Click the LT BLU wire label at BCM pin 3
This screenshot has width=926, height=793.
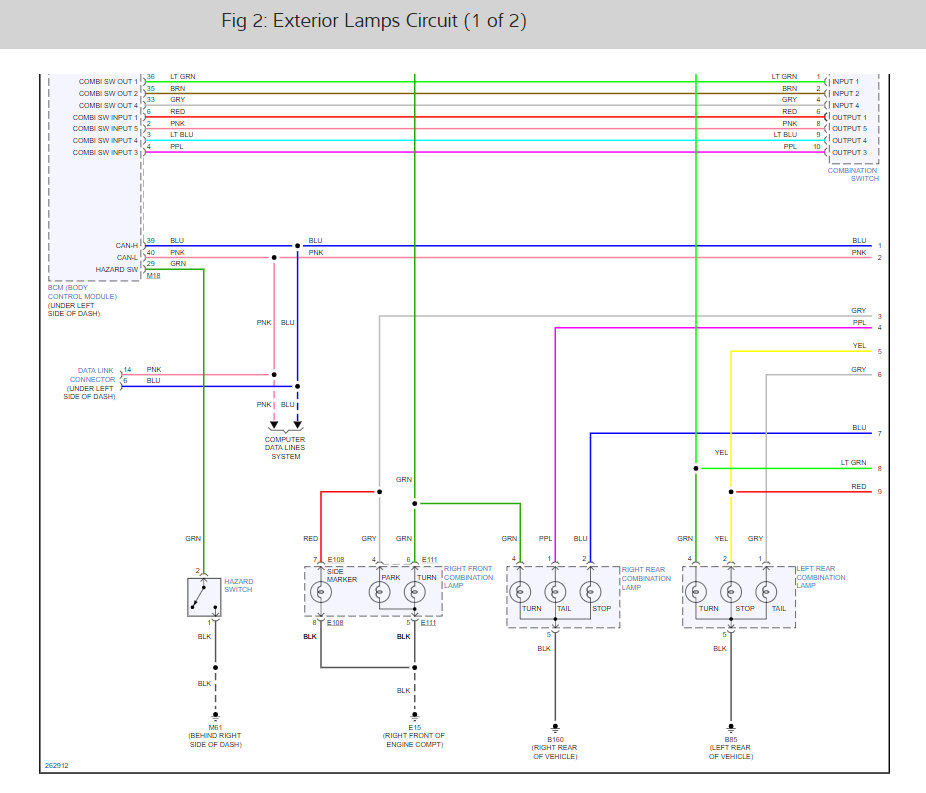[x=182, y=135]
